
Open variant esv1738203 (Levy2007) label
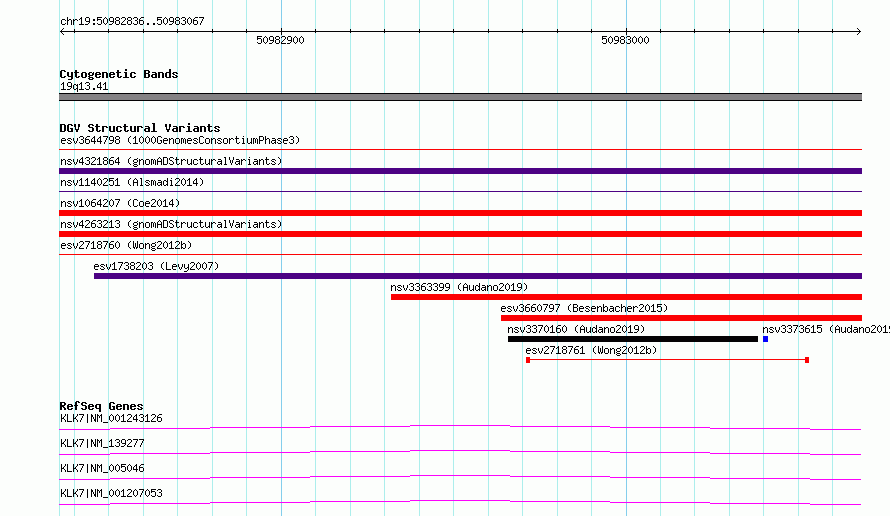point(156,266)
